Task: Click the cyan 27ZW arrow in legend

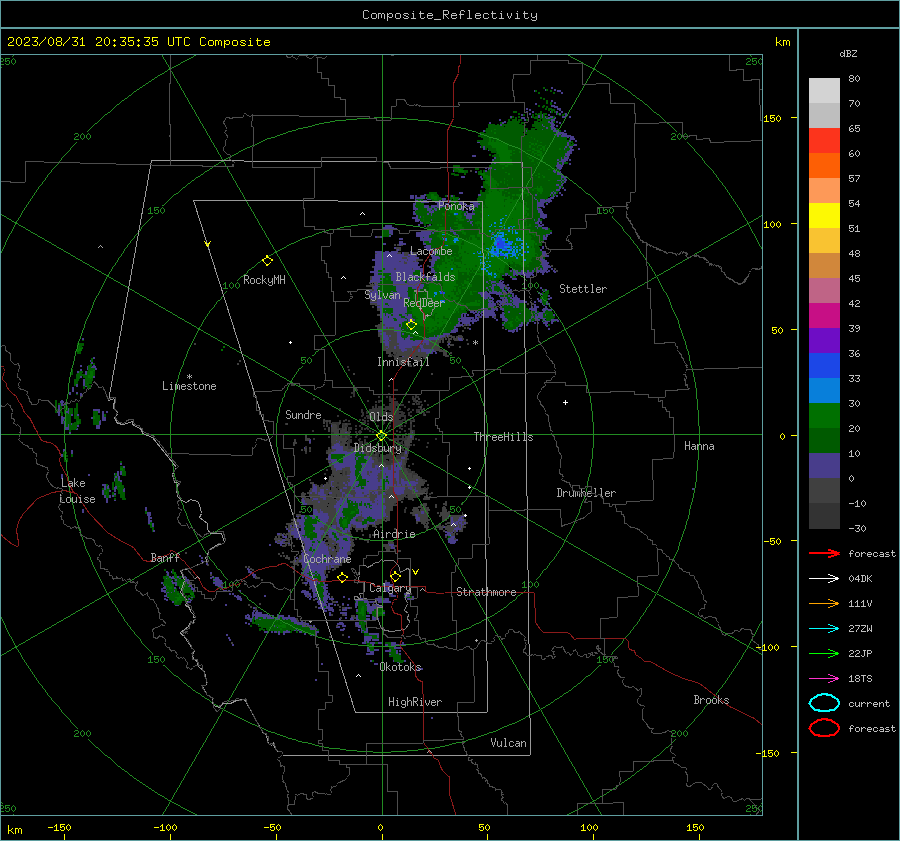Action: point(824,629)
